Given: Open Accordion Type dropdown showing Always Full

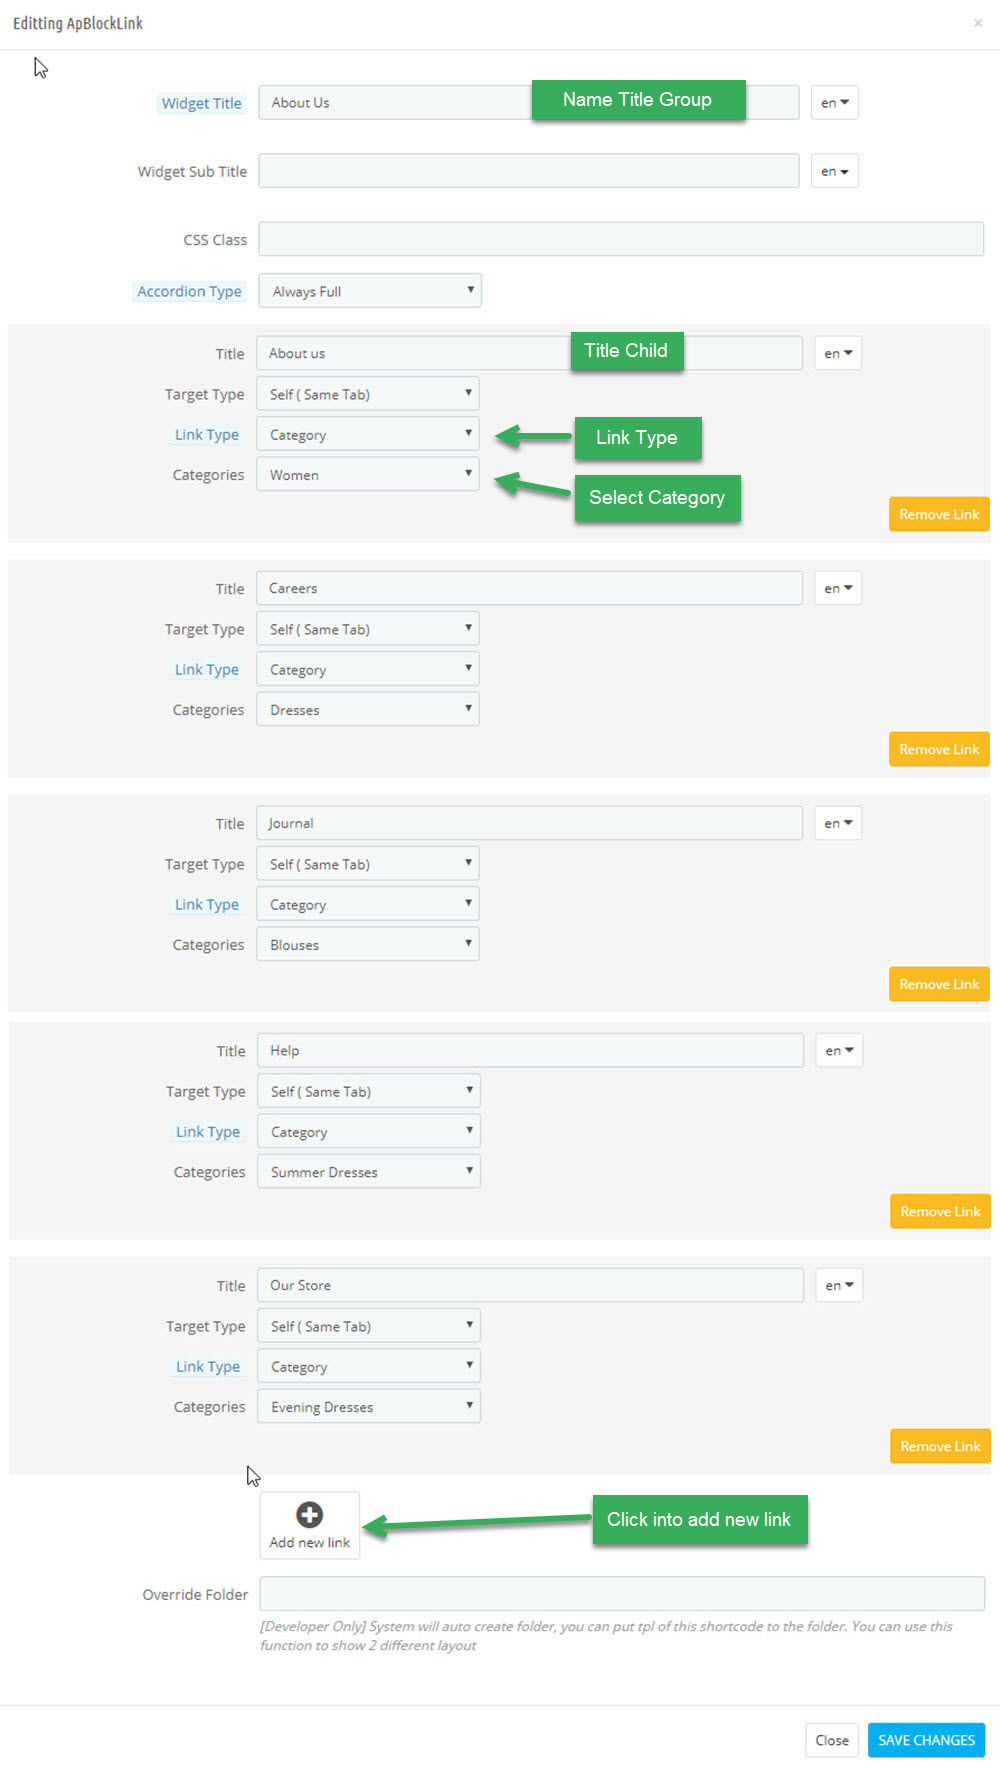Looking at the screenshot, I should point(370,291).
